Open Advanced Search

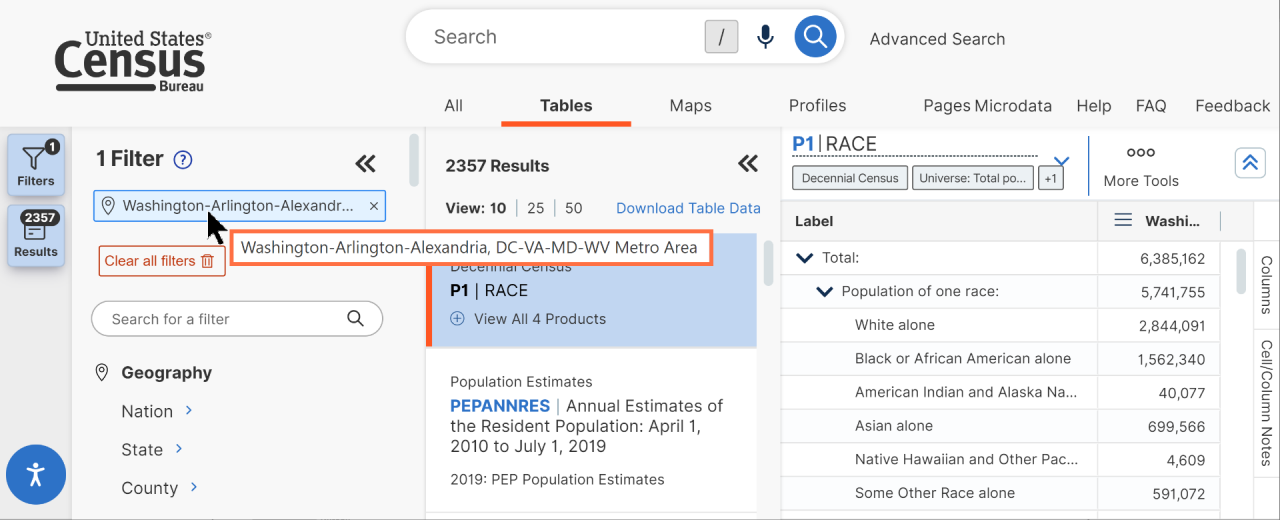937,39
